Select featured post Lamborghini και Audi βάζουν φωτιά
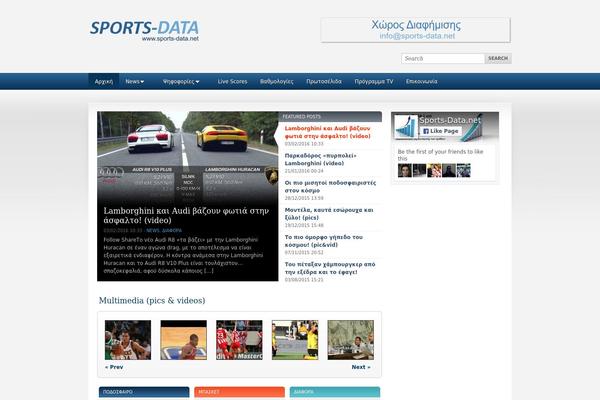The height and width of the screenshot is (400, 600). coord(328,132)
